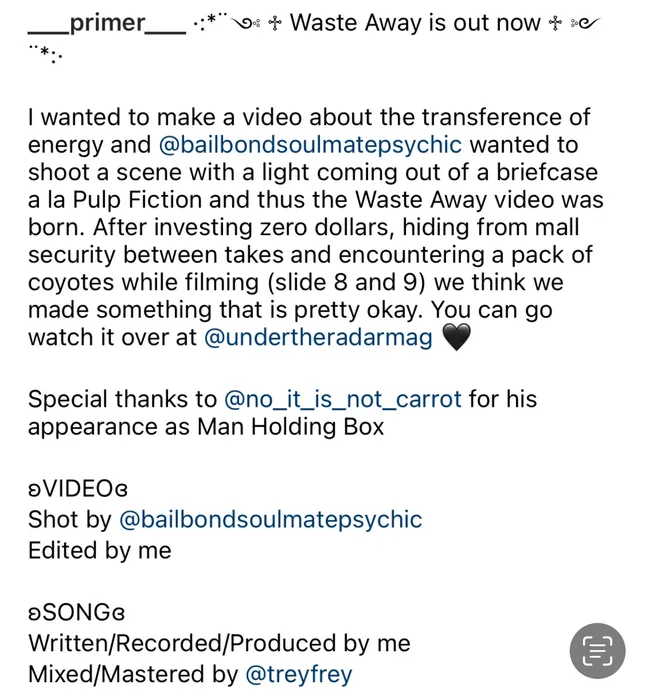This screenshot has height=695, width=645.
Task: Tap the 'Mixed/Mastered by' text
Action: click(133, 674)
